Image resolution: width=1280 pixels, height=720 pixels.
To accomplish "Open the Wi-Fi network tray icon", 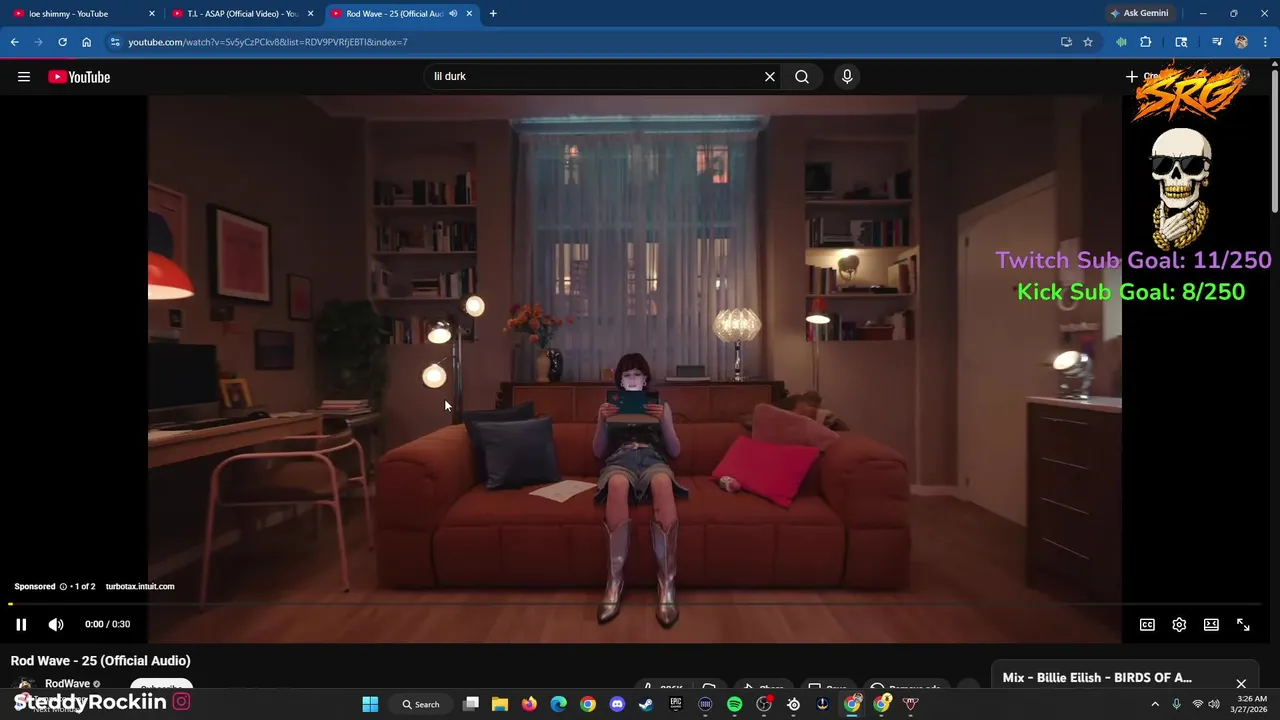I will (1197, 704).
